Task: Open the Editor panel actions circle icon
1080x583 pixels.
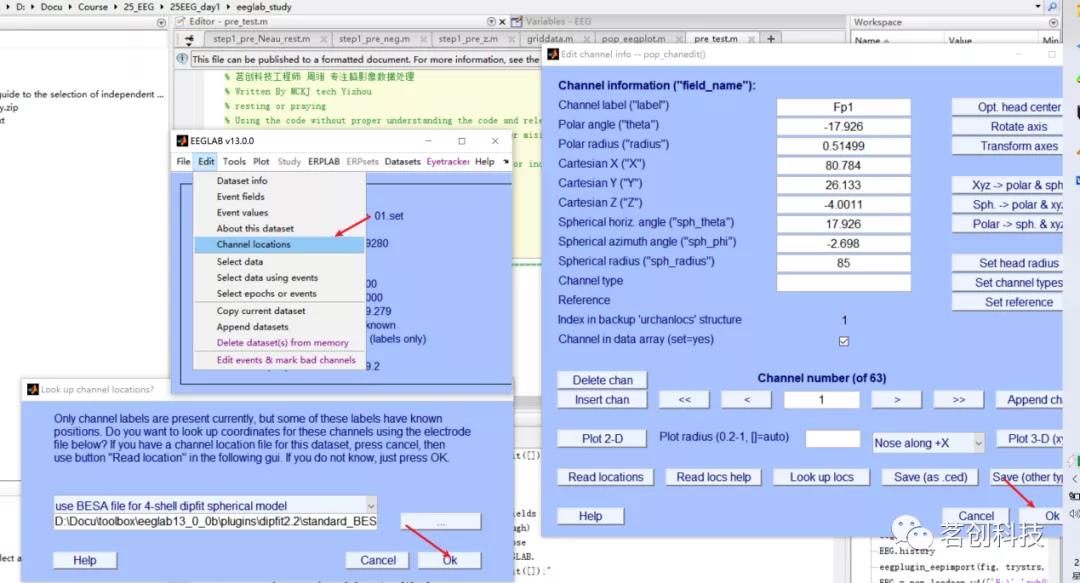Action: coord(491,21)
